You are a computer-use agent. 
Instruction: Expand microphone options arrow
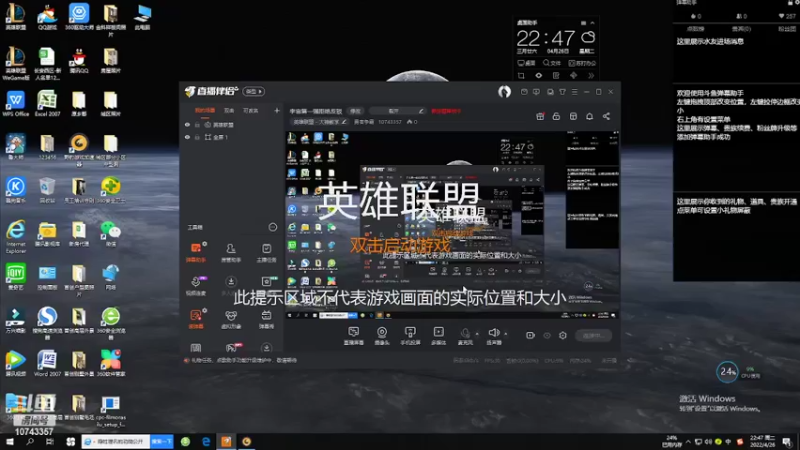[x=477, y=334]
